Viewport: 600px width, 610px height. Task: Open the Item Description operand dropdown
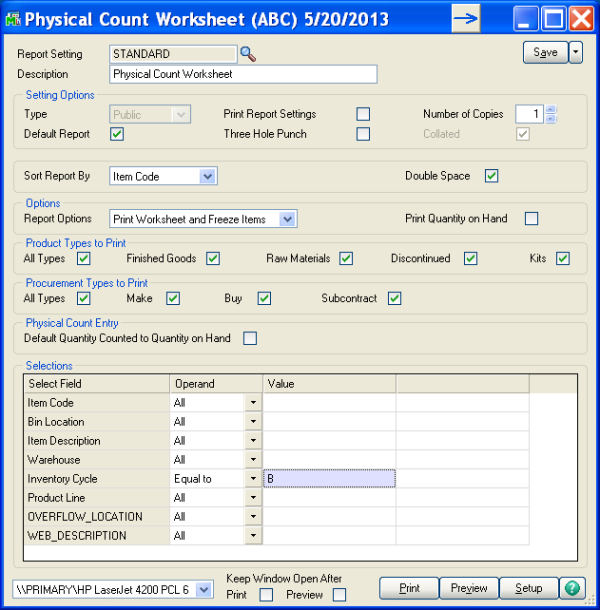coord(253,440)
